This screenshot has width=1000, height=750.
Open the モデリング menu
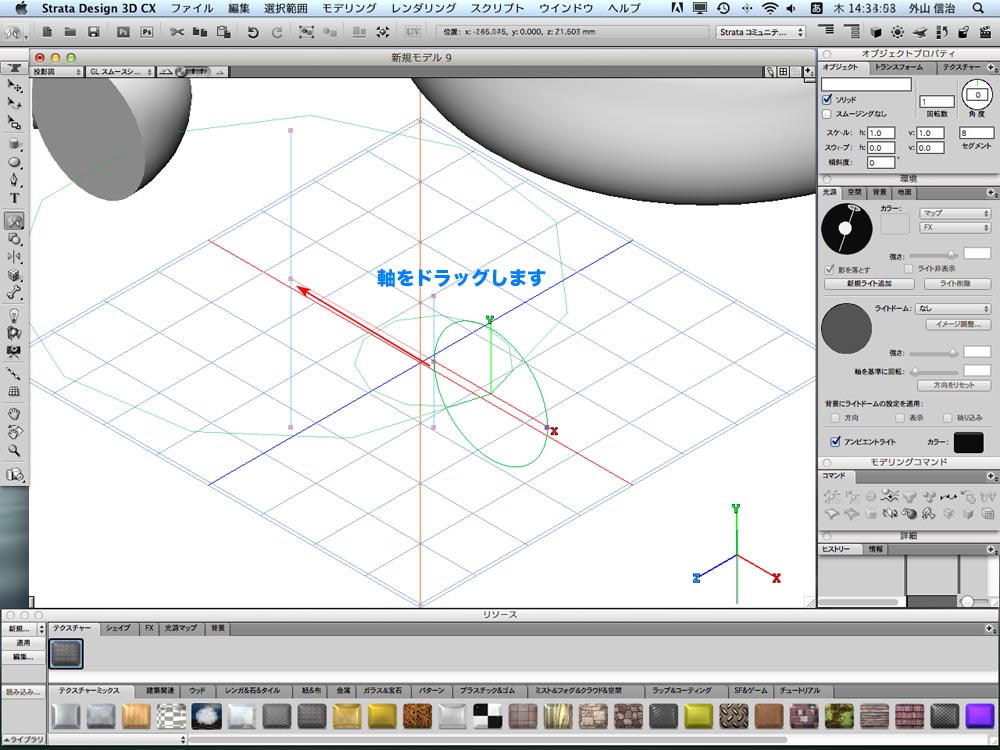click(x=349, y=8)
